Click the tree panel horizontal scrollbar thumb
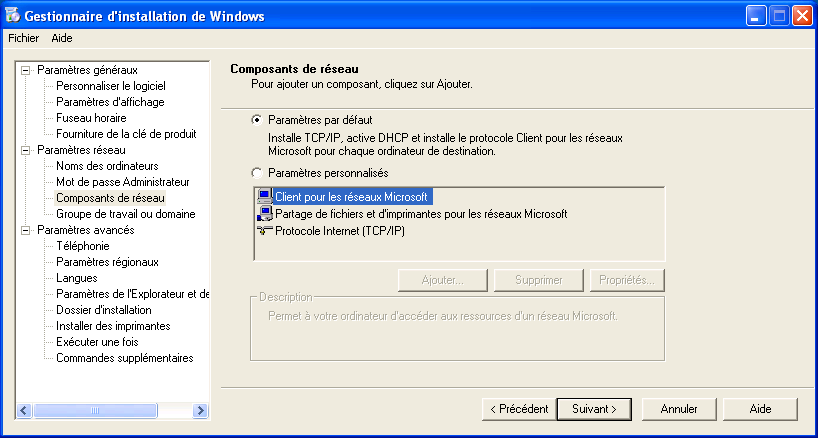 pyautogui.click(x=95, y=410)
